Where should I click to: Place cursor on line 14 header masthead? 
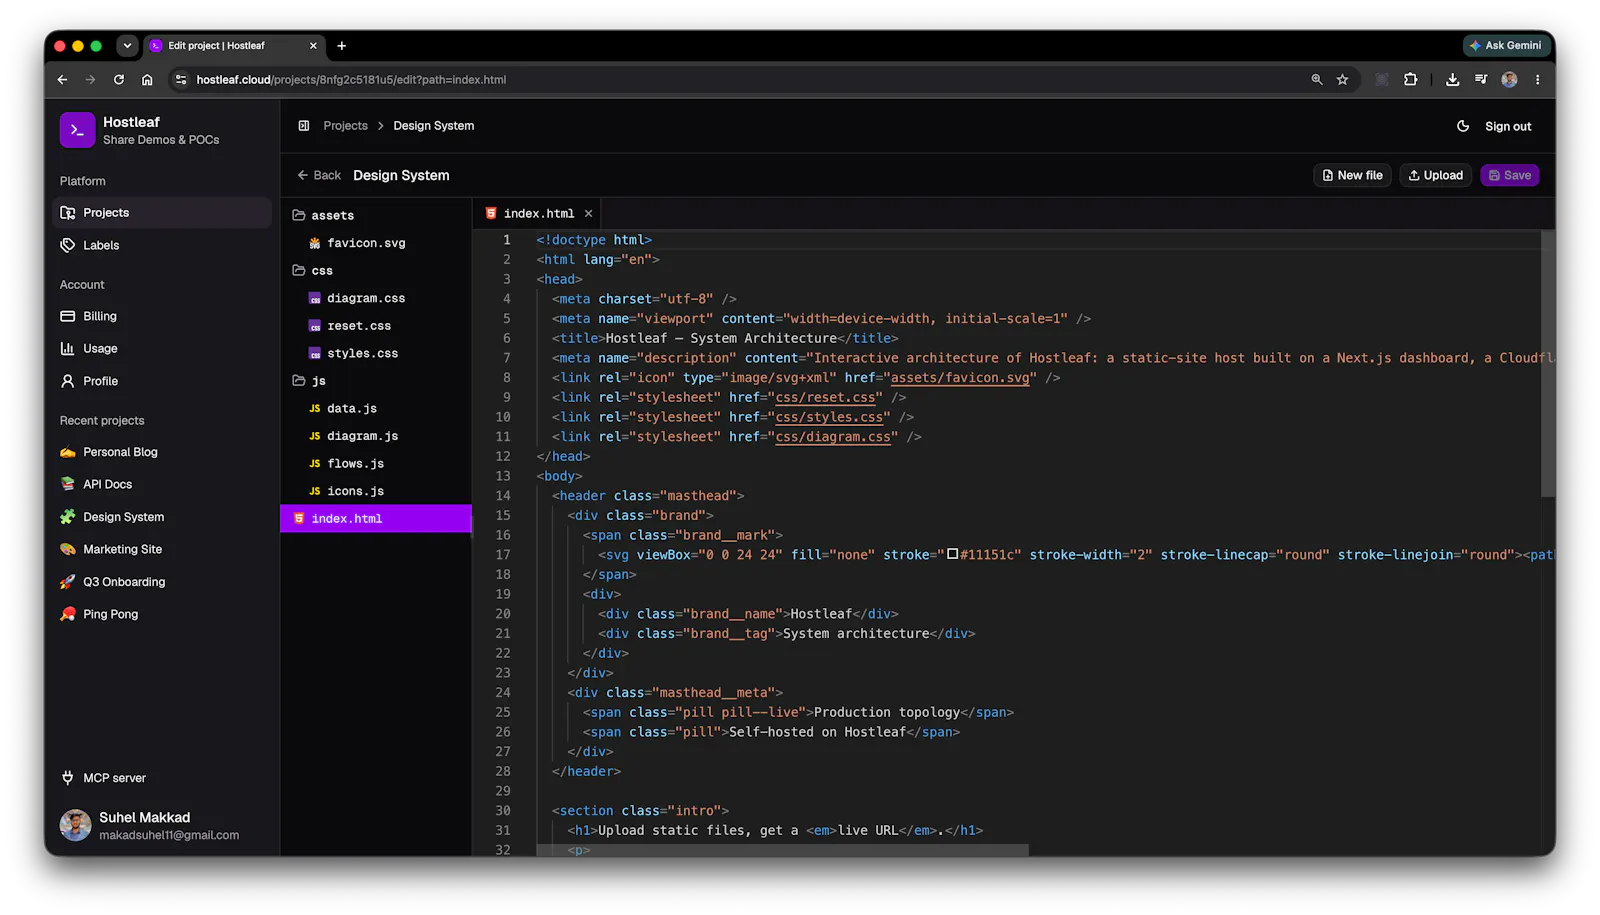tap(648, 496)
